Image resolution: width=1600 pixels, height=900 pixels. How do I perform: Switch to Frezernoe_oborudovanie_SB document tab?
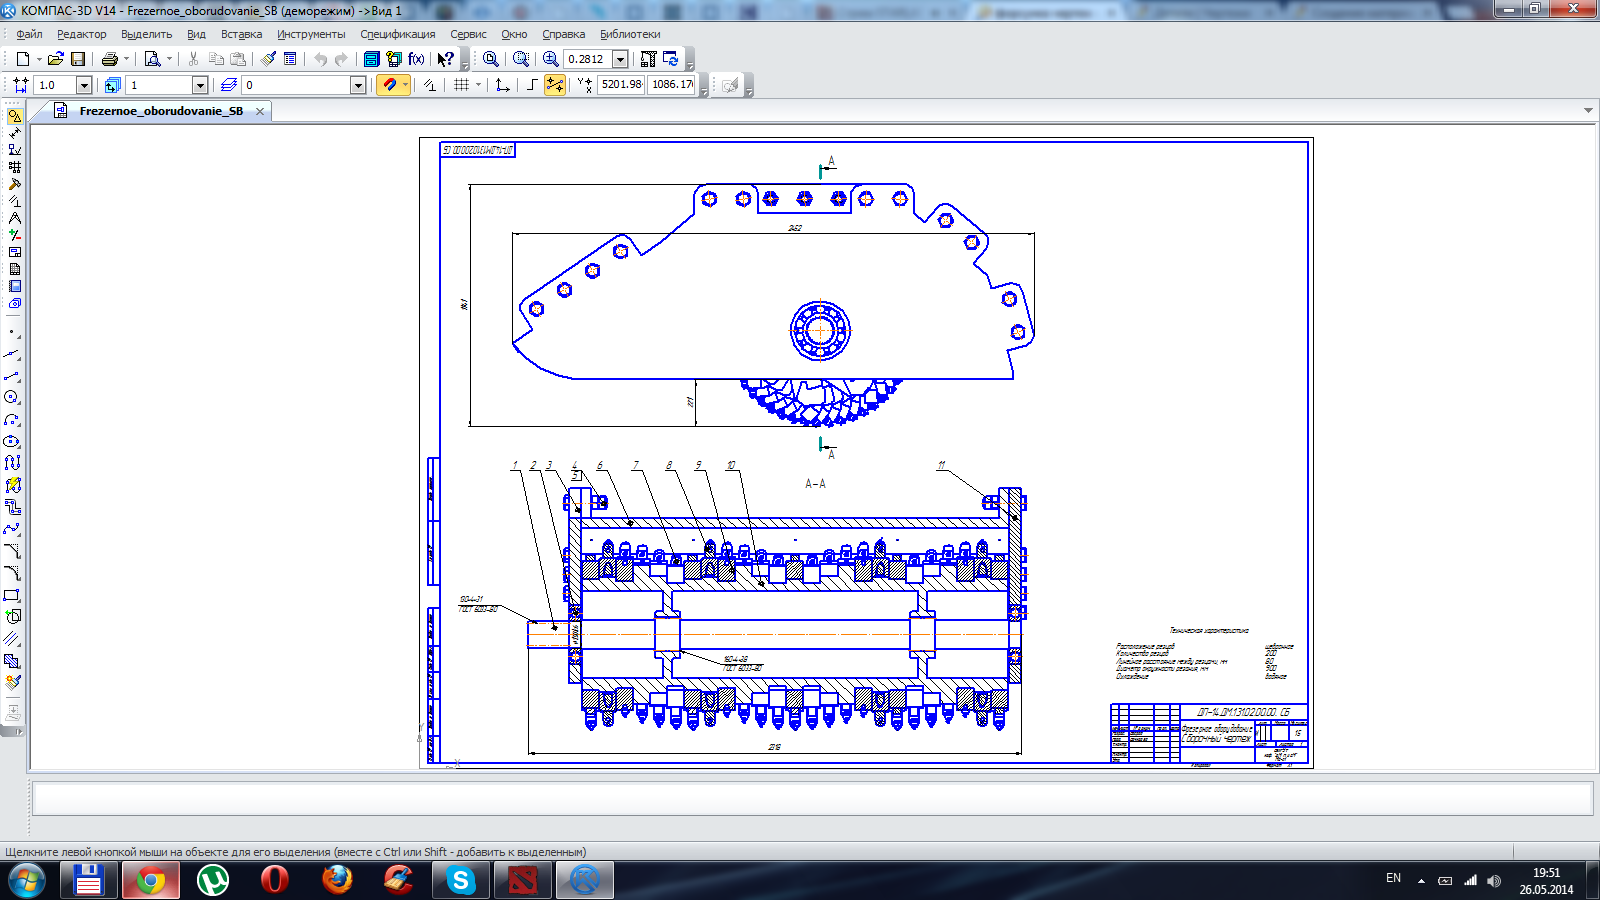pyautogui.click(x=161, y=111)
